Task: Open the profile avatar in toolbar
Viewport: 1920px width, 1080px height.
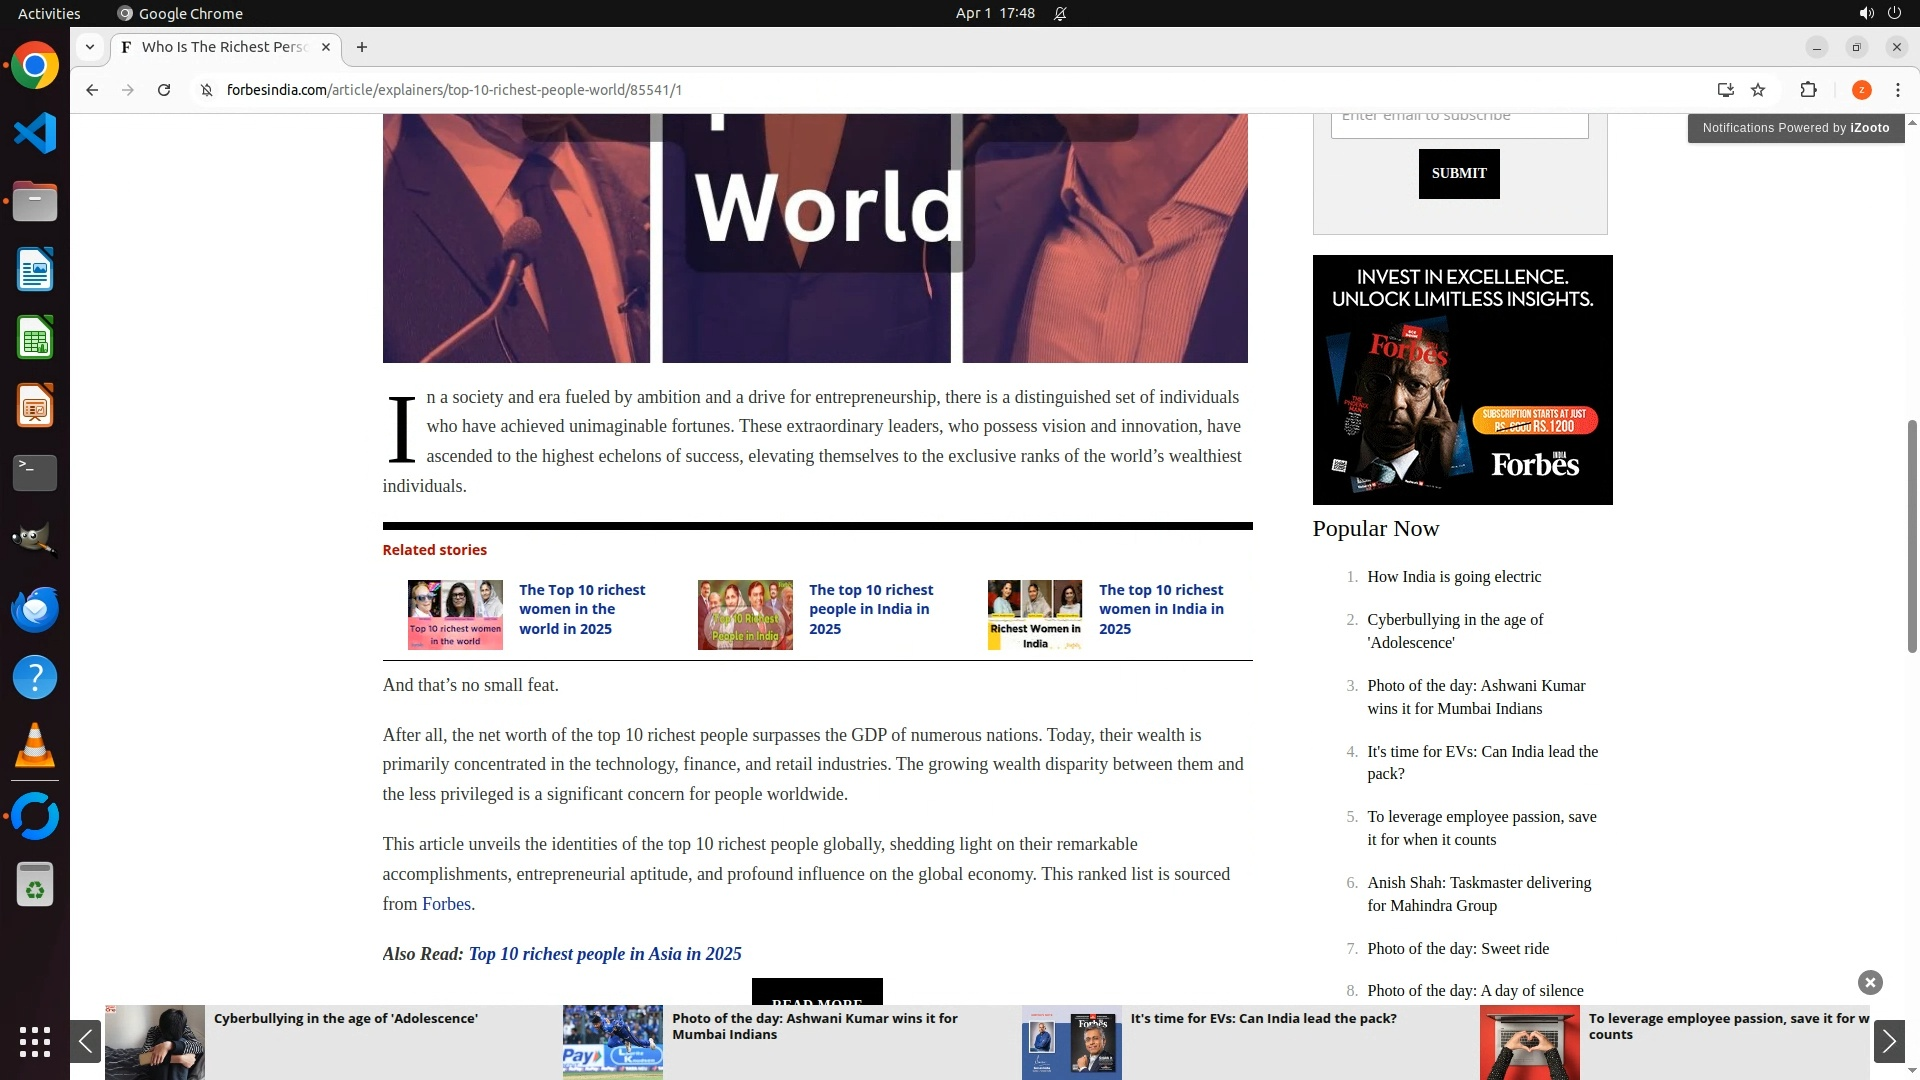Action: coord(1861,90)
